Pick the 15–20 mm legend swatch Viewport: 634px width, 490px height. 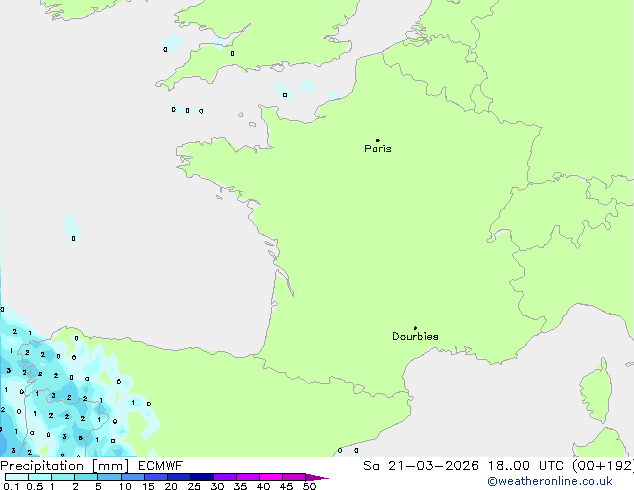tap(155, 477)
